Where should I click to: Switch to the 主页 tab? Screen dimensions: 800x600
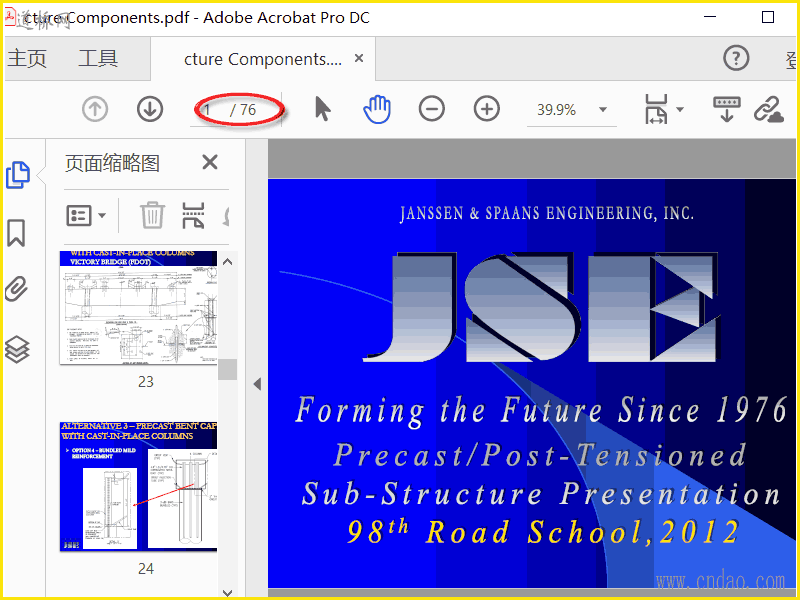coord(27,58)
